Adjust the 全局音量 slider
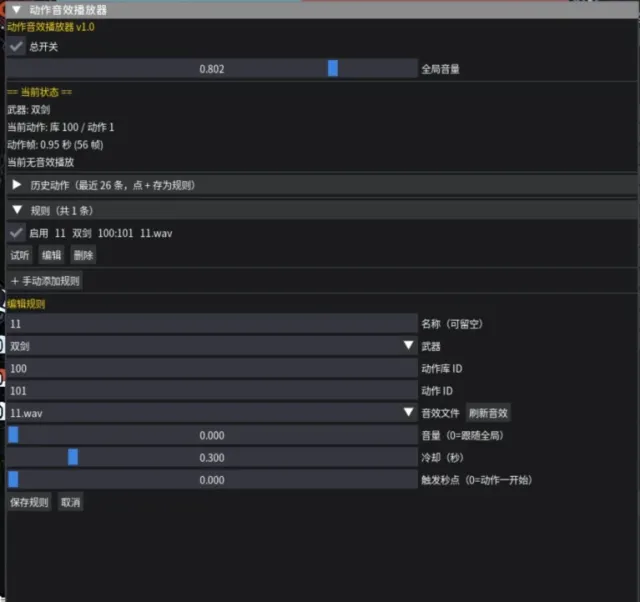The height and width of the screenshot is (602, 640). click(212, 69)
